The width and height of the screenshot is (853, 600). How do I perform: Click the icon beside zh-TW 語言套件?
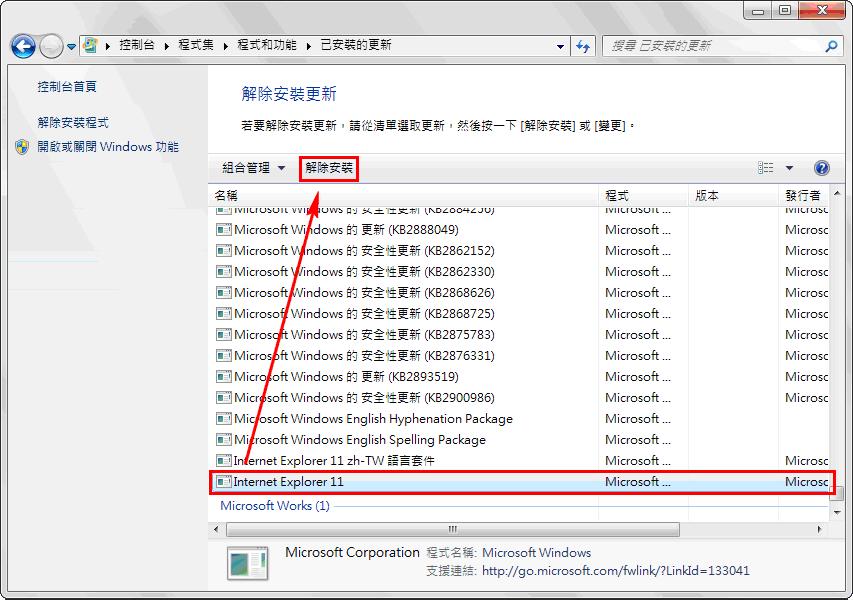(x=224, y=461)
